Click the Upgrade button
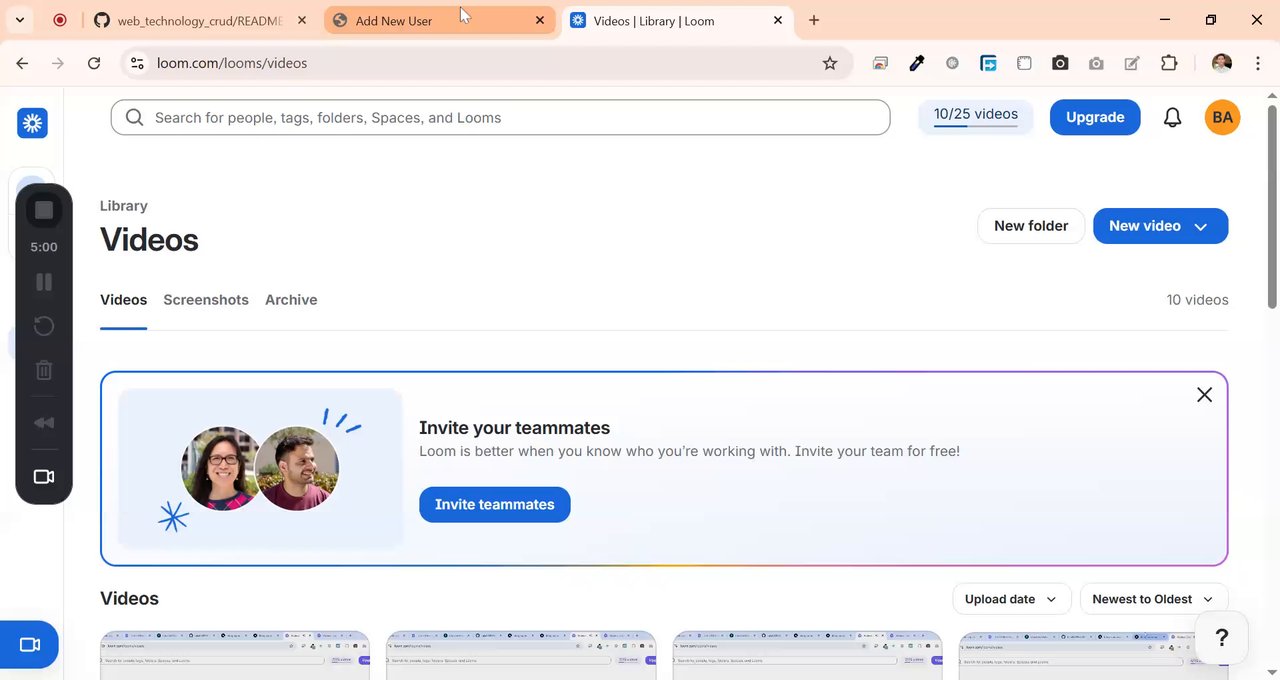Viewport: 1280px width, 680px height. [1095, 117]
